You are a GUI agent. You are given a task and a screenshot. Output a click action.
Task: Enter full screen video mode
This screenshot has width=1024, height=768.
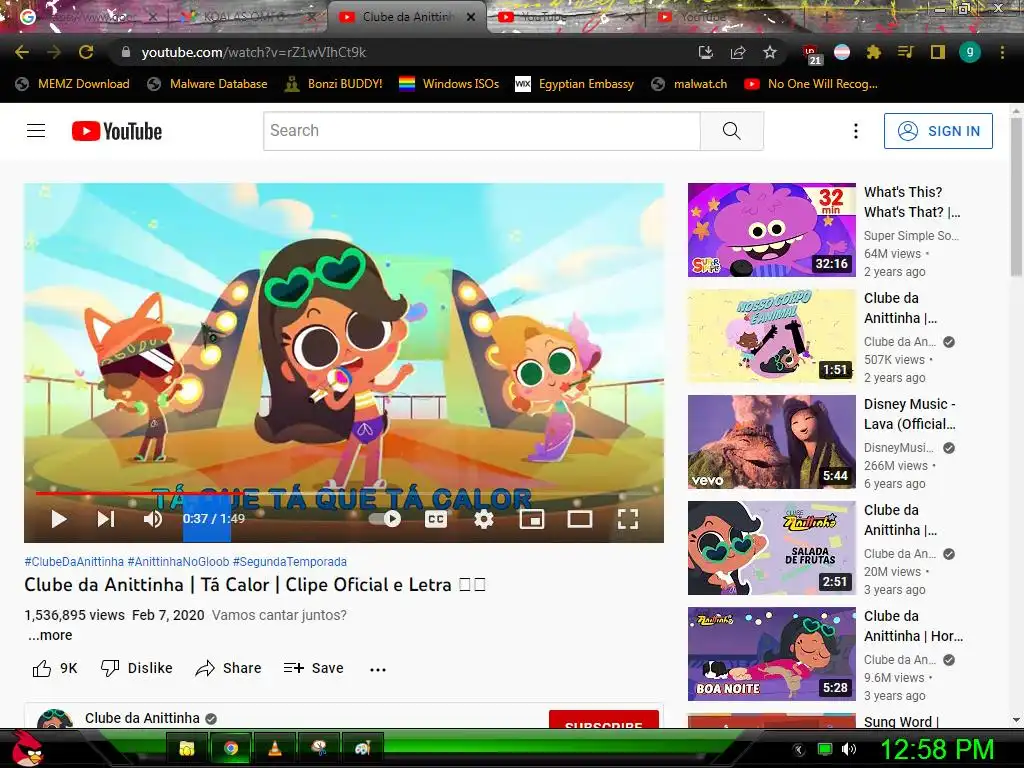(628, 519)
